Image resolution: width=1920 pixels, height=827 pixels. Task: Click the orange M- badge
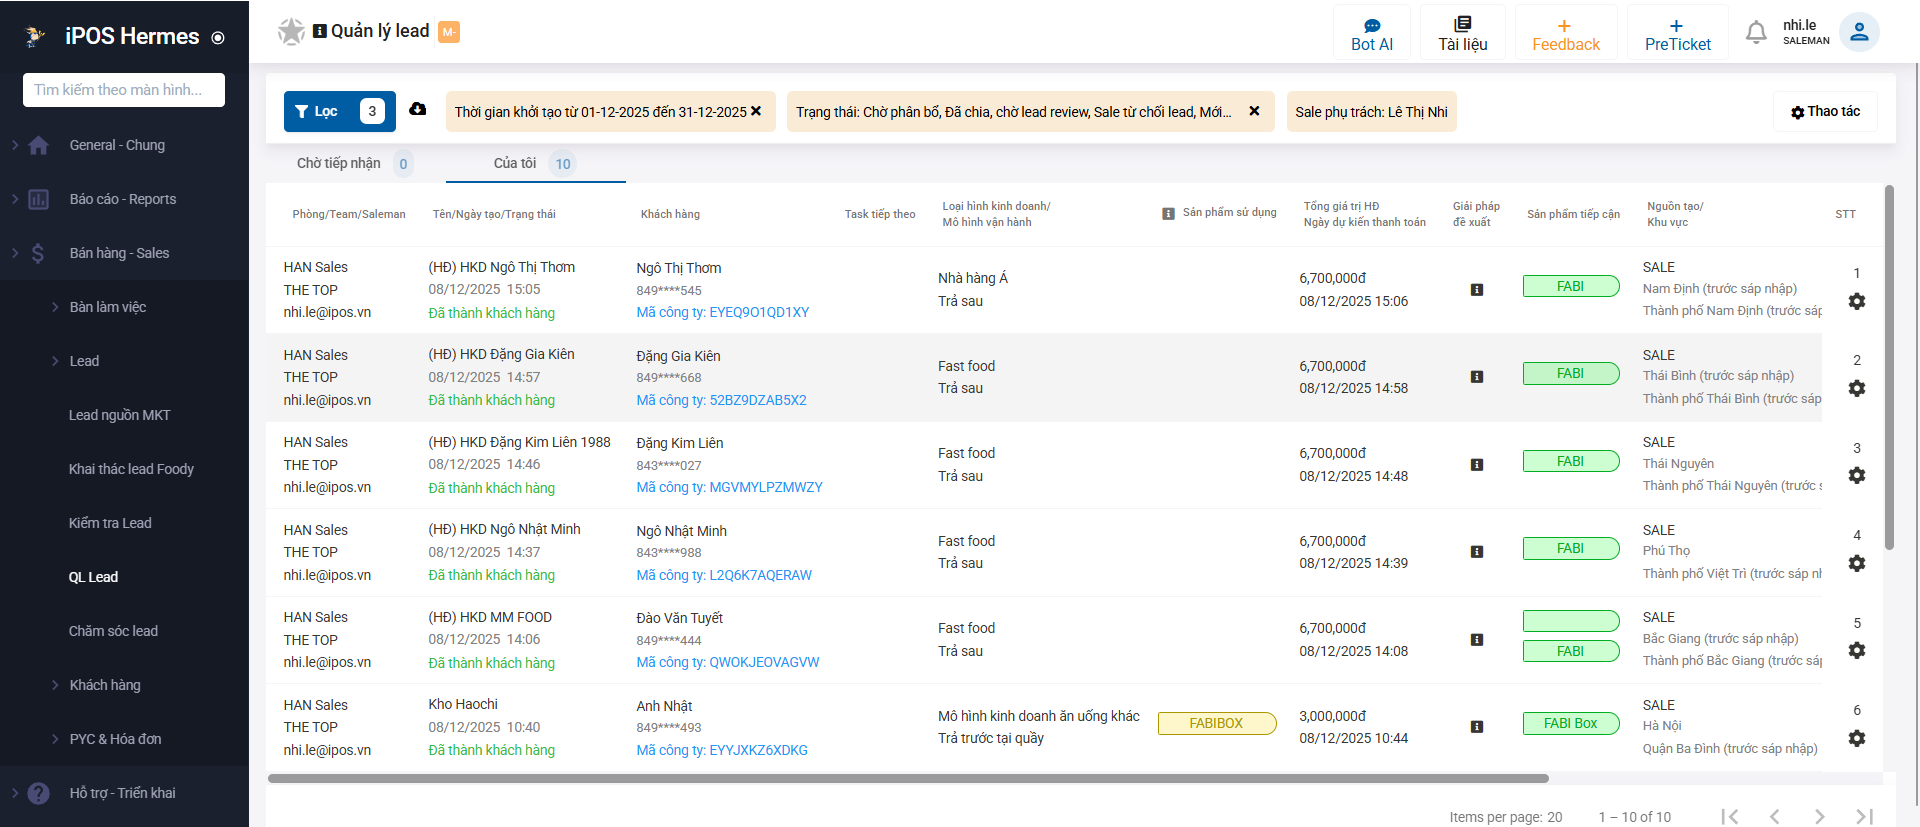coord(449,32)
